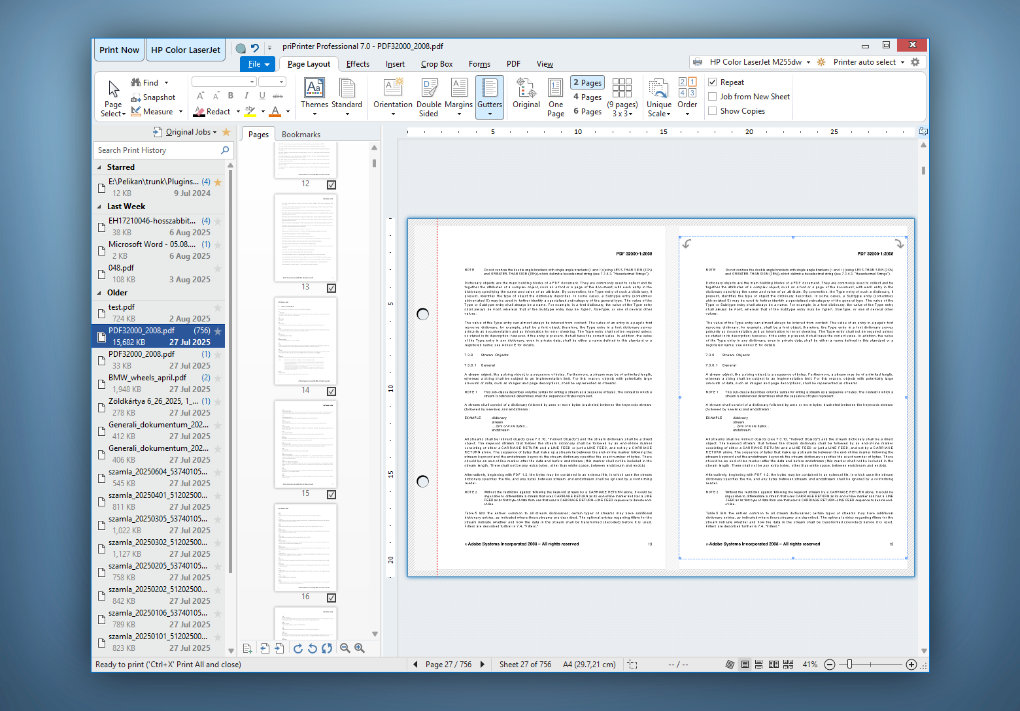Click the zoom slider handle in status bar

(849, 664)
